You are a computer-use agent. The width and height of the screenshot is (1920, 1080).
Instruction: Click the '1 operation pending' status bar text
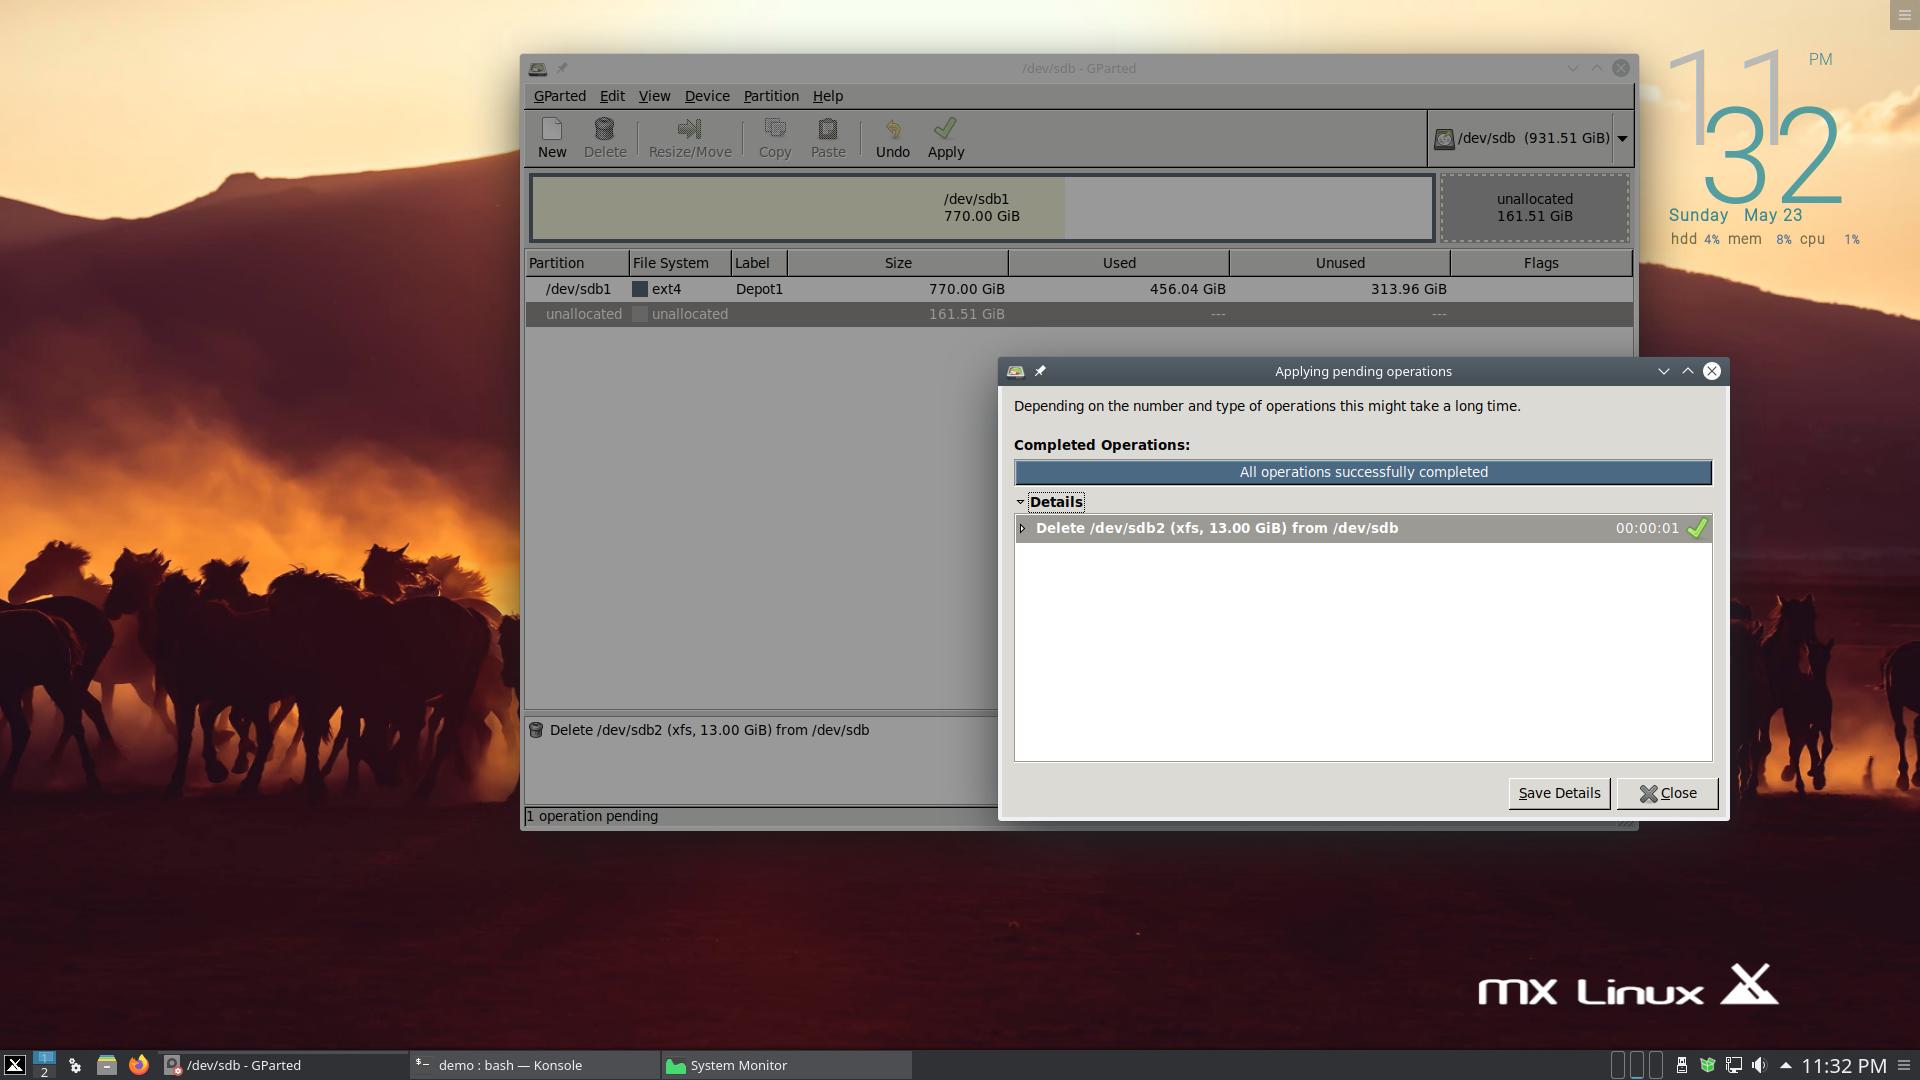(x=592, y=816)
